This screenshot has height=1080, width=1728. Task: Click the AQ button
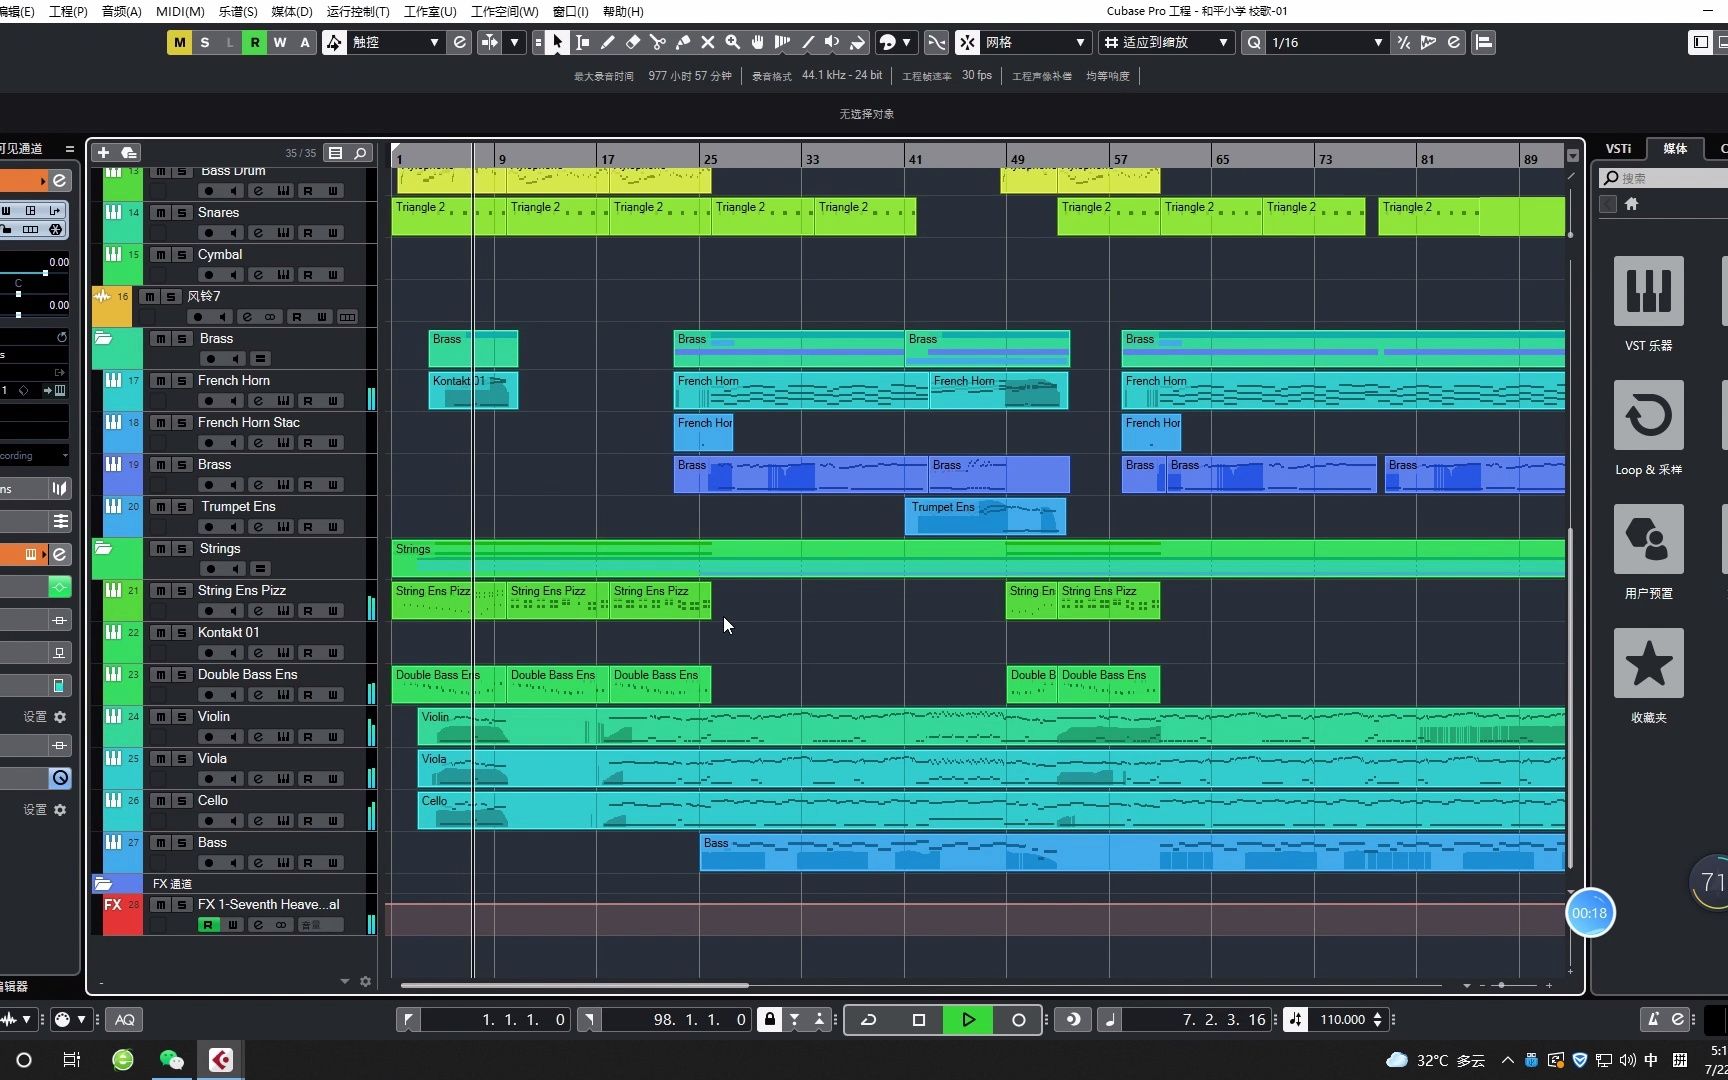[x=124, y=1019]
